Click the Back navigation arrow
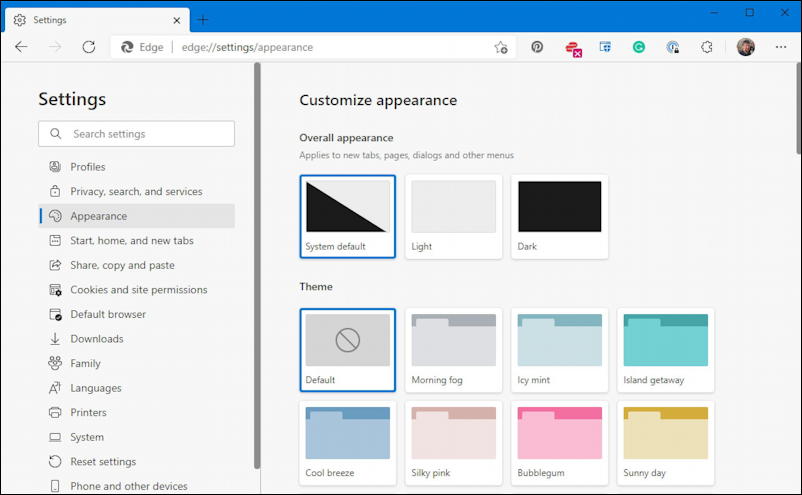Image resolution: width=802 pixels, height=495 pixels. [x=22, y=47]
